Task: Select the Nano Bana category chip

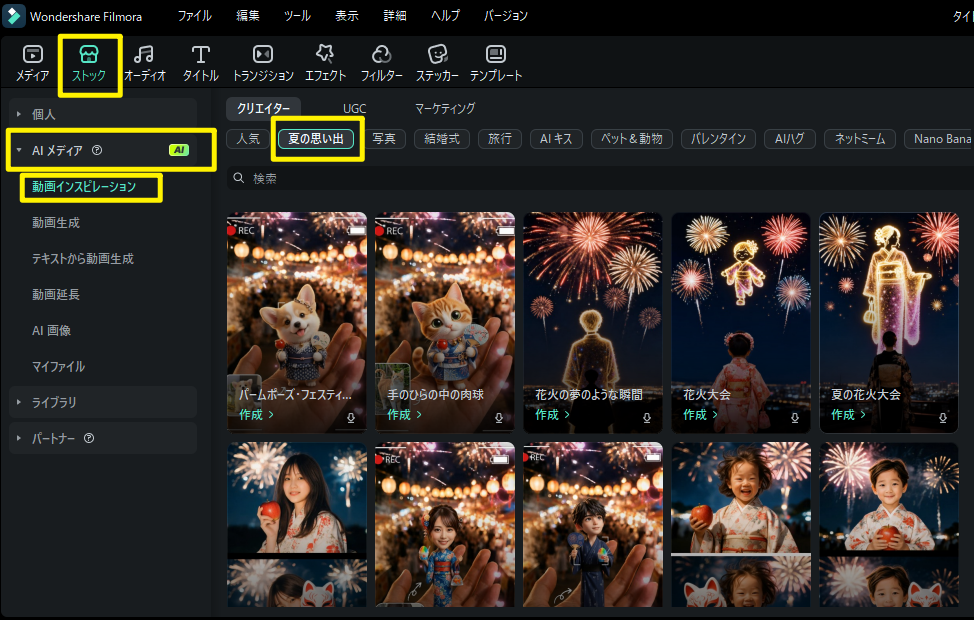Action: pyautogui.click(x=939, y=139)
